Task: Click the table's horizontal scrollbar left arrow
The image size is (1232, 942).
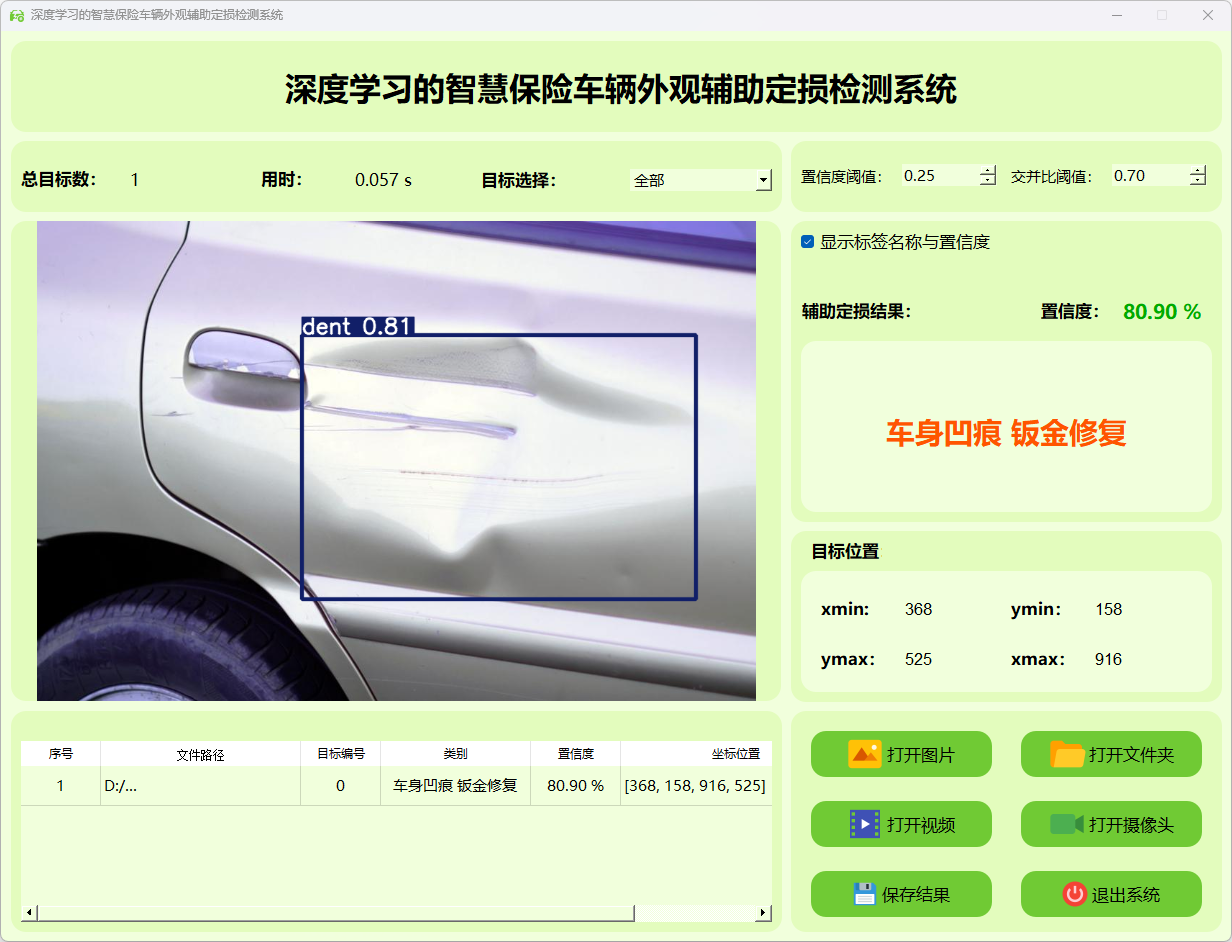Action: (x=29, y=912)
